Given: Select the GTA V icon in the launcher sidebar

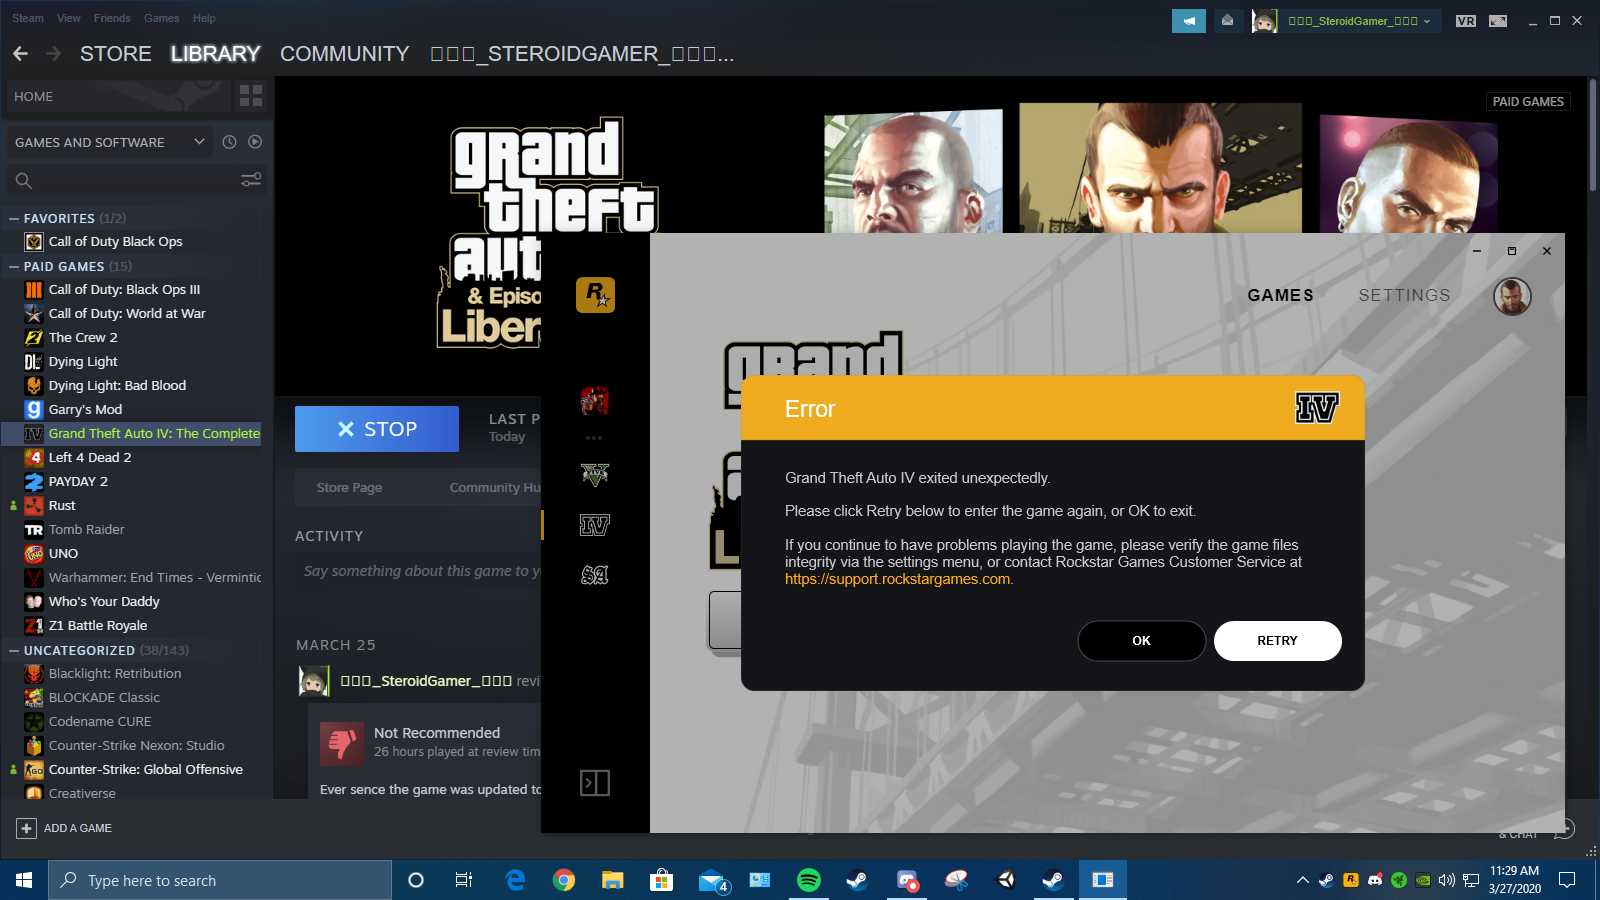Looking at the screenshot, I should click(595, 475).
